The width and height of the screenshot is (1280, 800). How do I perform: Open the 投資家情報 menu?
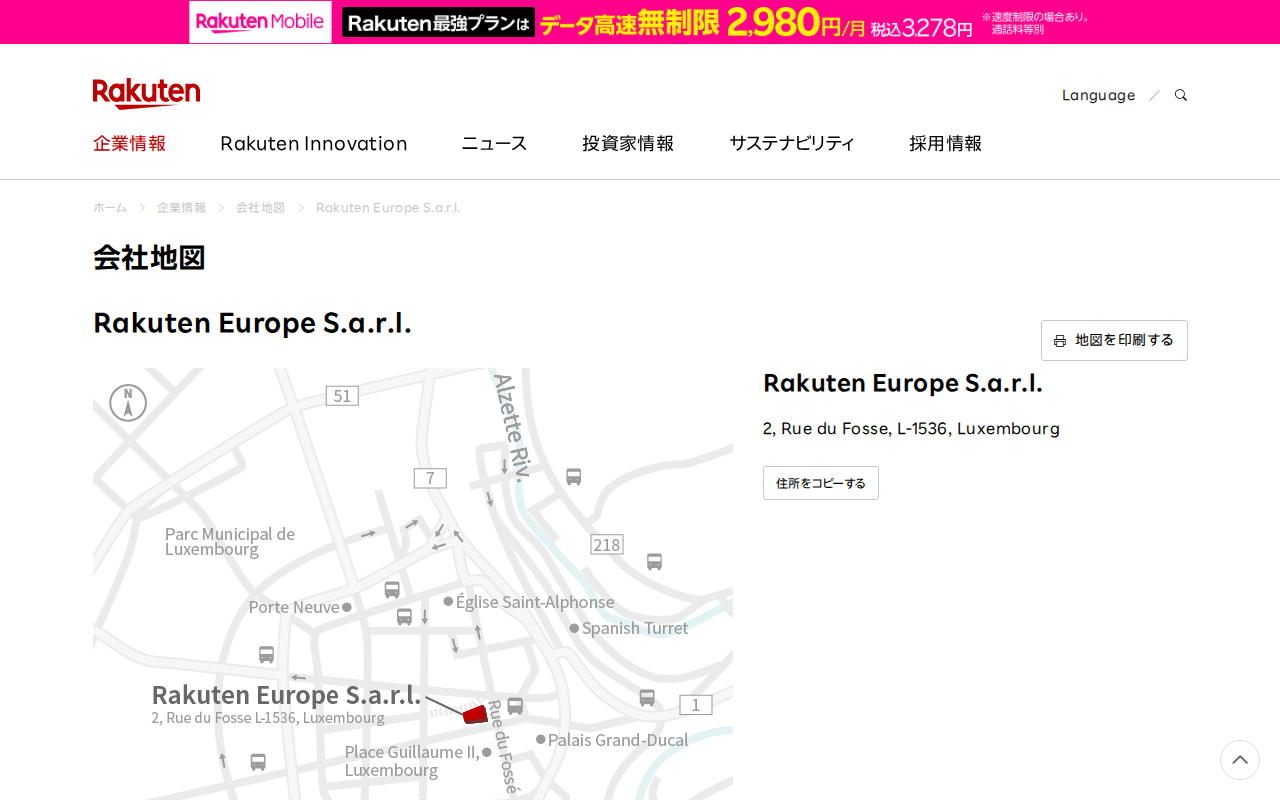point(628,143)
